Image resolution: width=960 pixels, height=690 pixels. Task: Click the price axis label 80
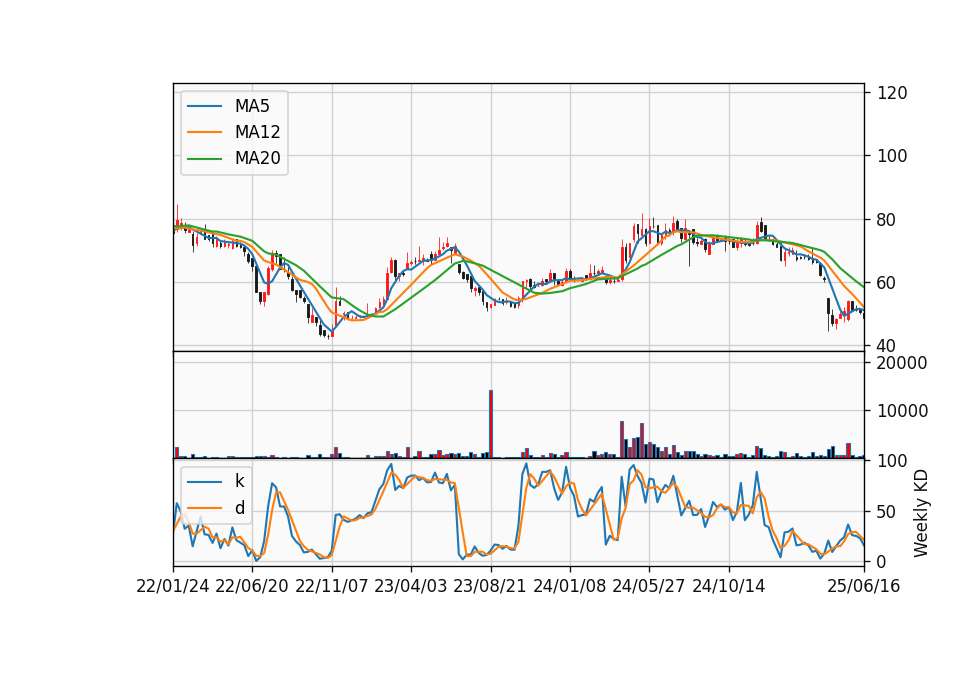pos(886,220)
